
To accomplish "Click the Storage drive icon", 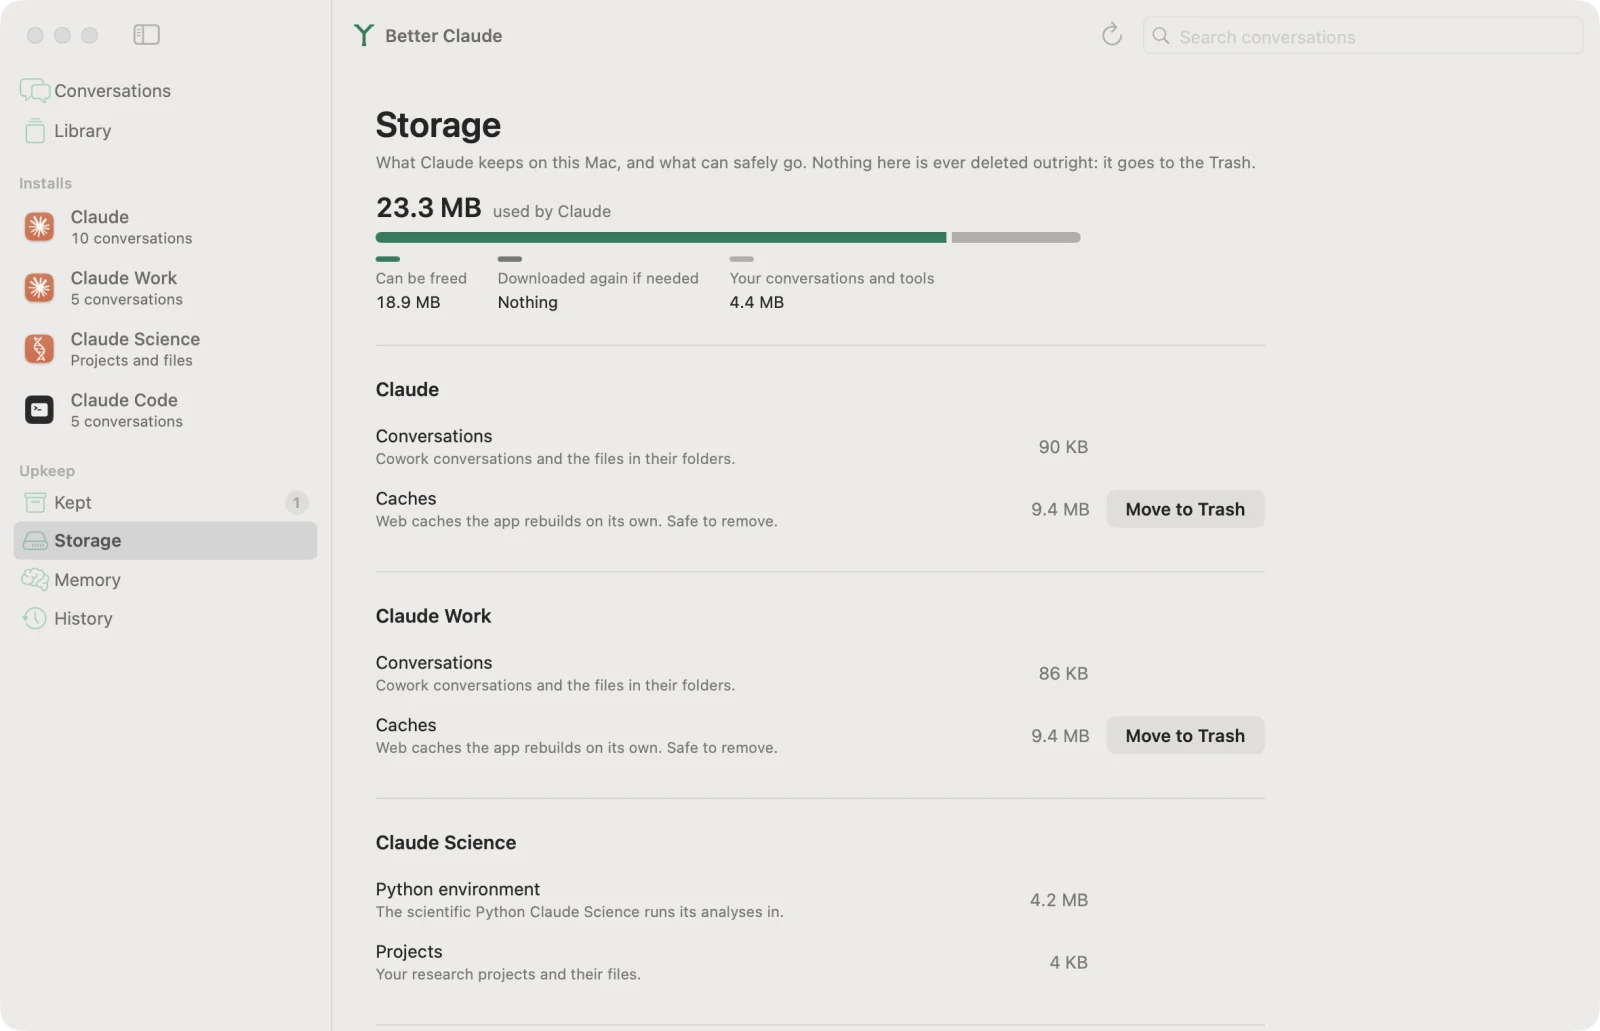I will click(x=35, y=541).
